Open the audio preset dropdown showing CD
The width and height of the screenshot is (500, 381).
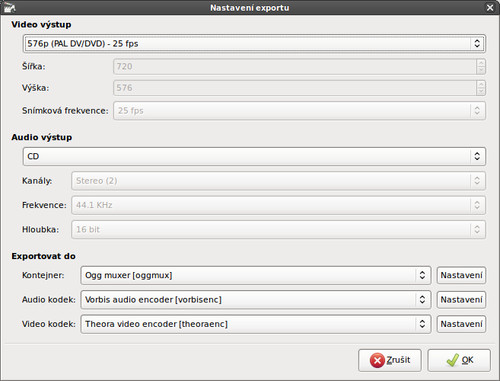click(x=254, y=156)
